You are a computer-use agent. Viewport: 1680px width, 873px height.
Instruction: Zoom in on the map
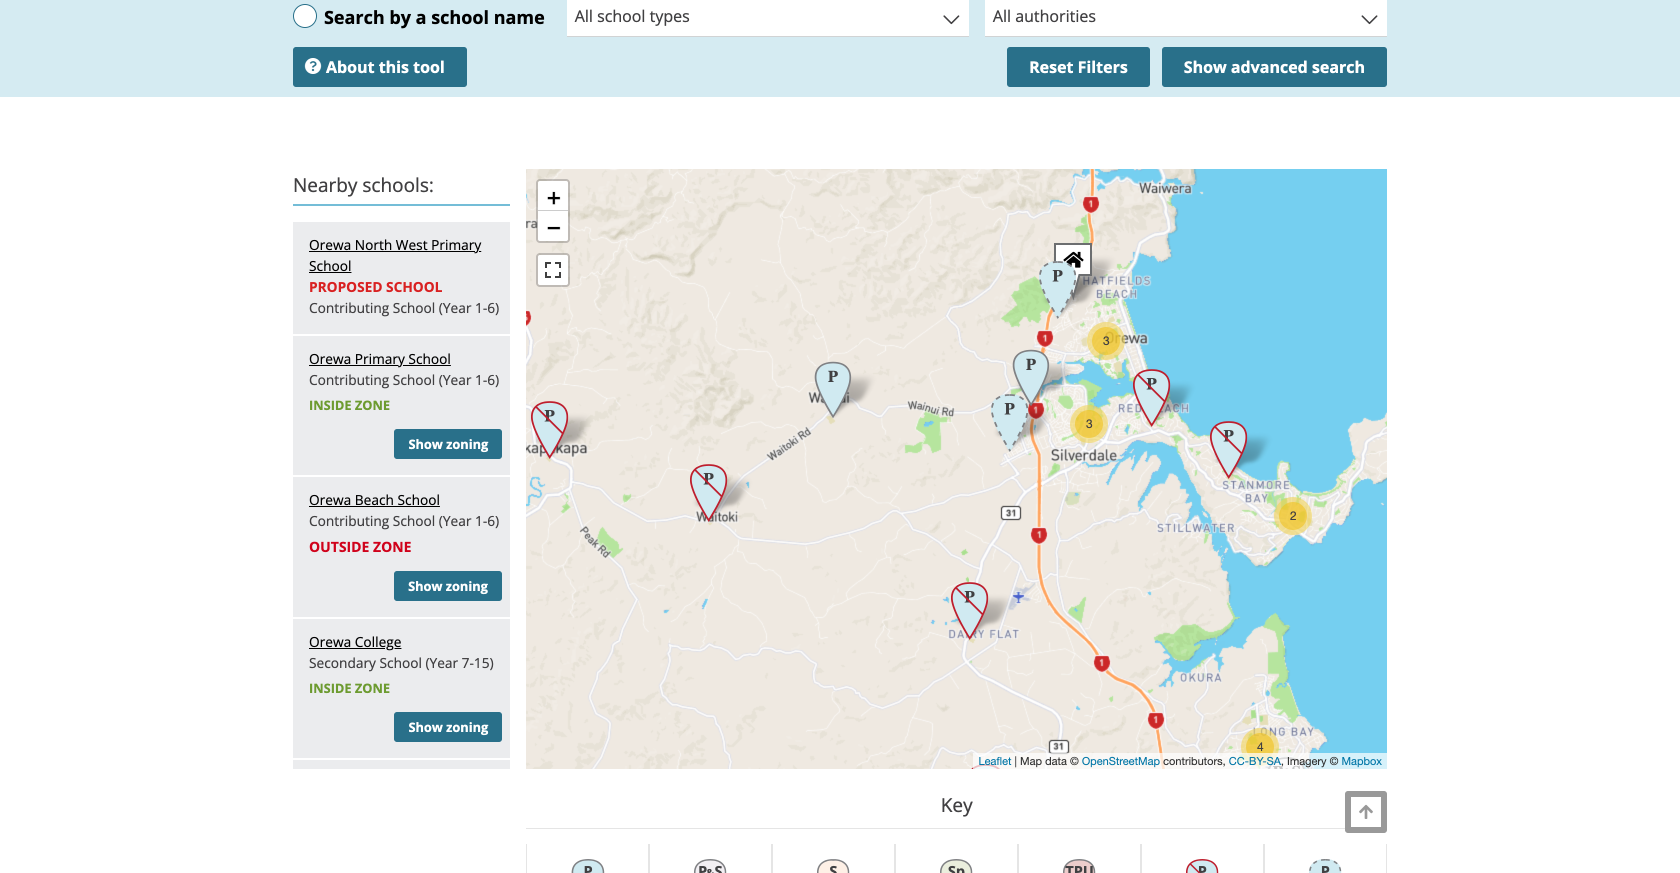coord(553,197)
